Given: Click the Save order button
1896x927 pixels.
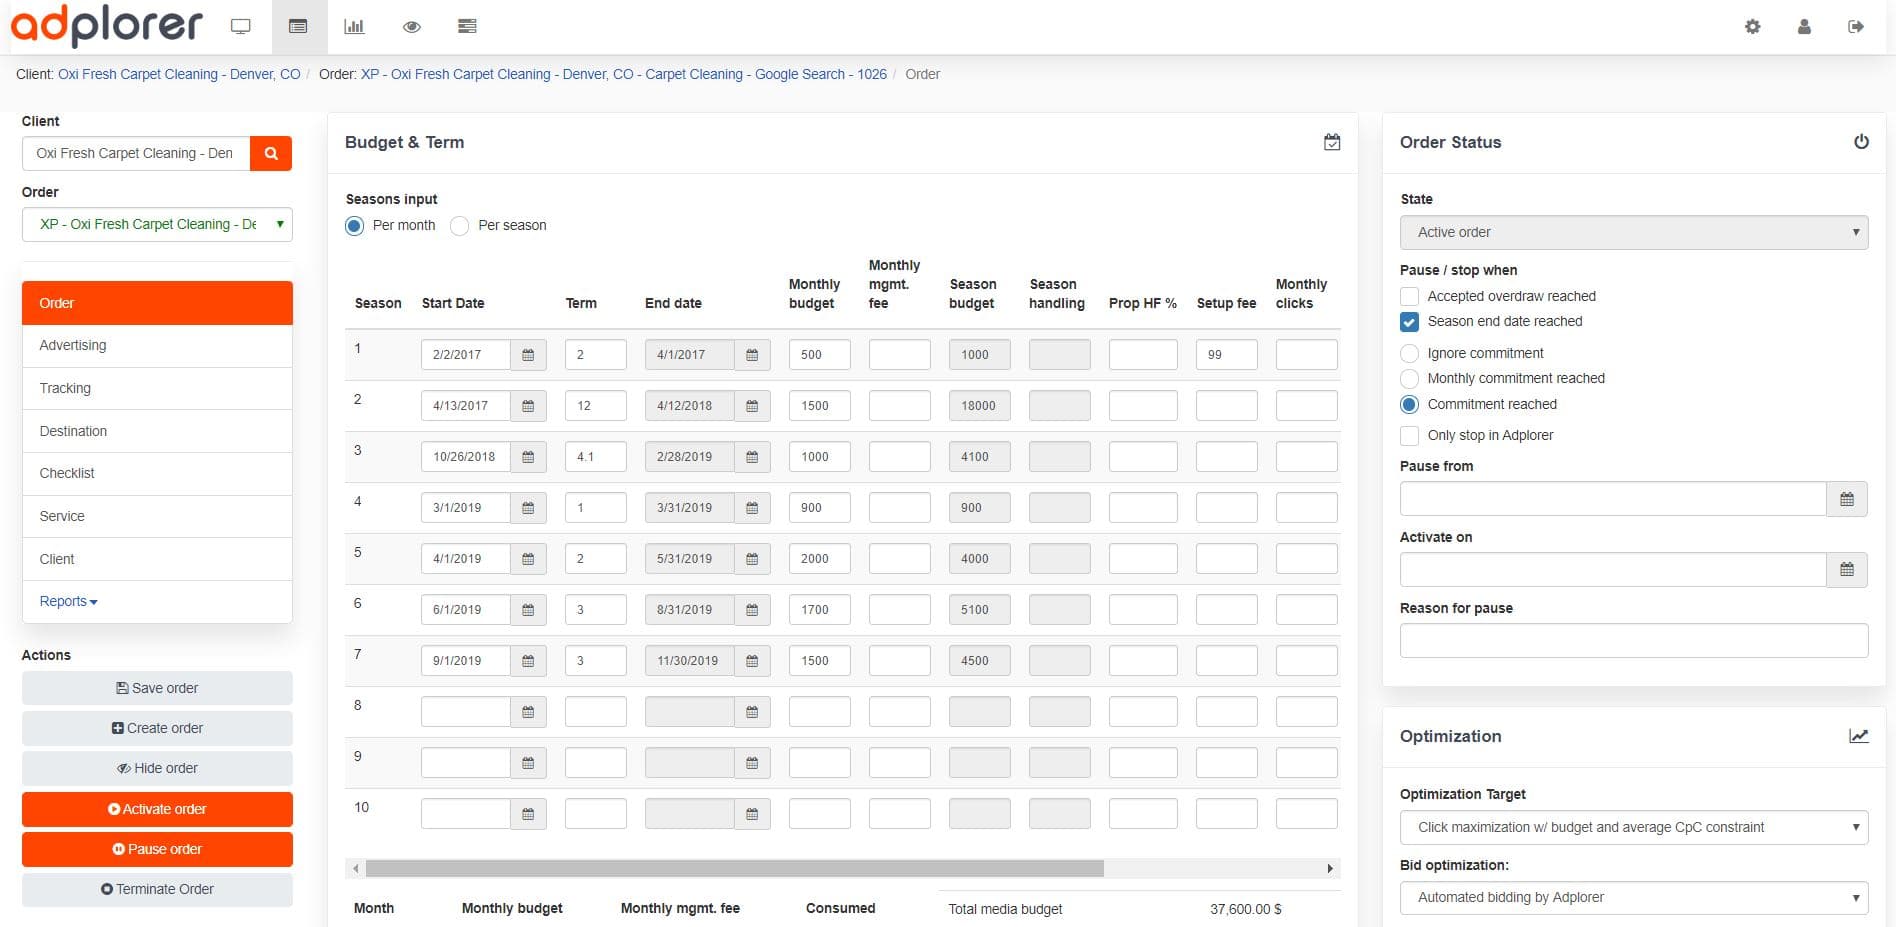Looking at the screenshot, I should pos(157,689).
